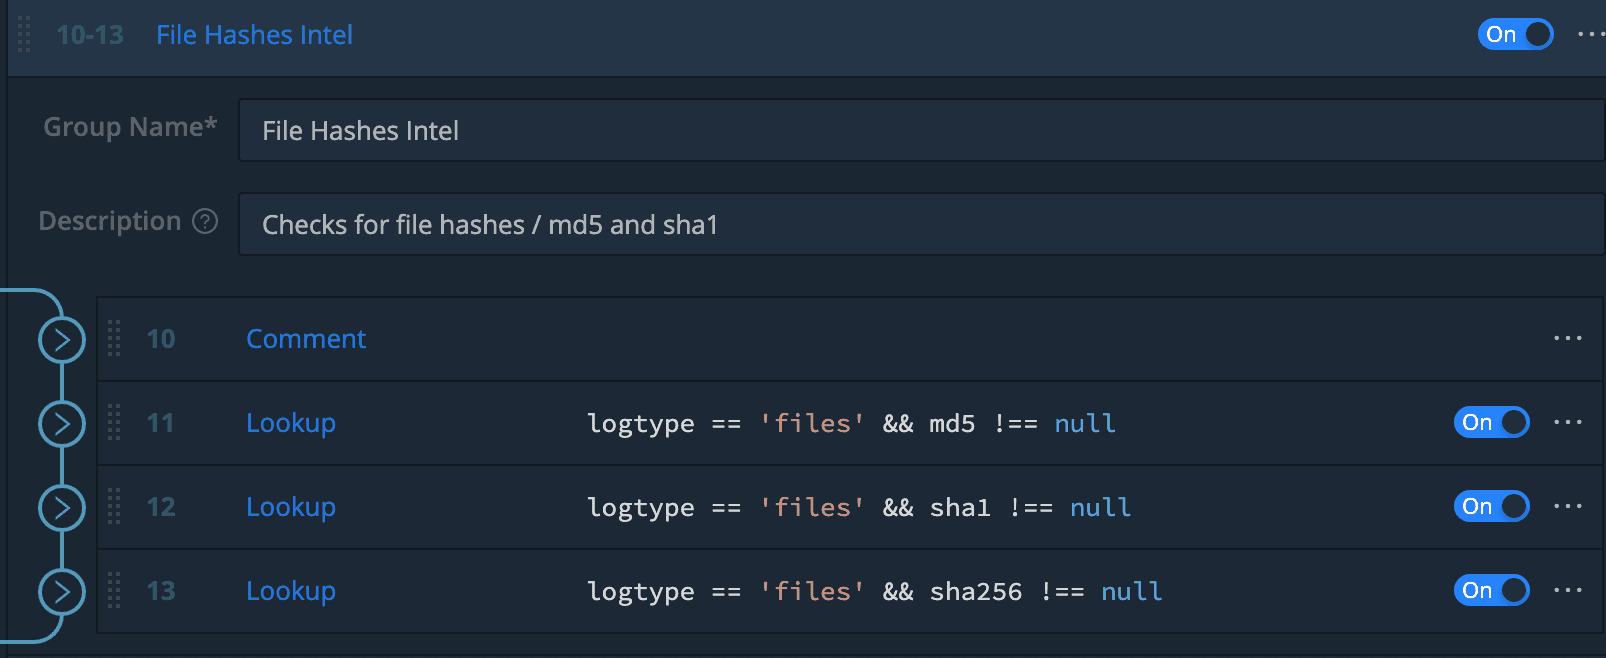Toggle off the File Hashes Intel group
This screenshot has width=1606, height=658.
coord(1515,35)
